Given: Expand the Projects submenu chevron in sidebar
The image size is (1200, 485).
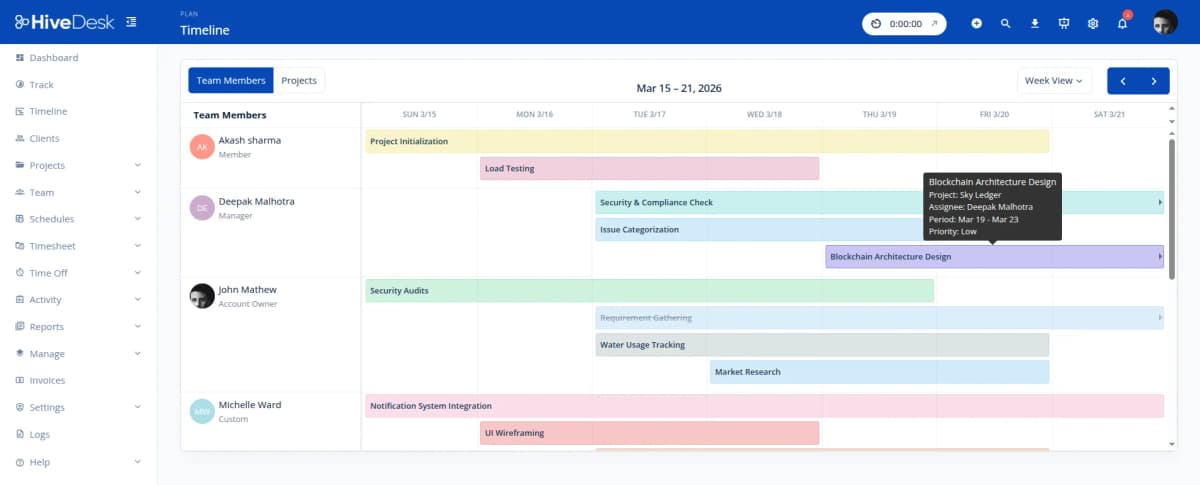Looking at the screenshot, I should (x=137, y=166).
